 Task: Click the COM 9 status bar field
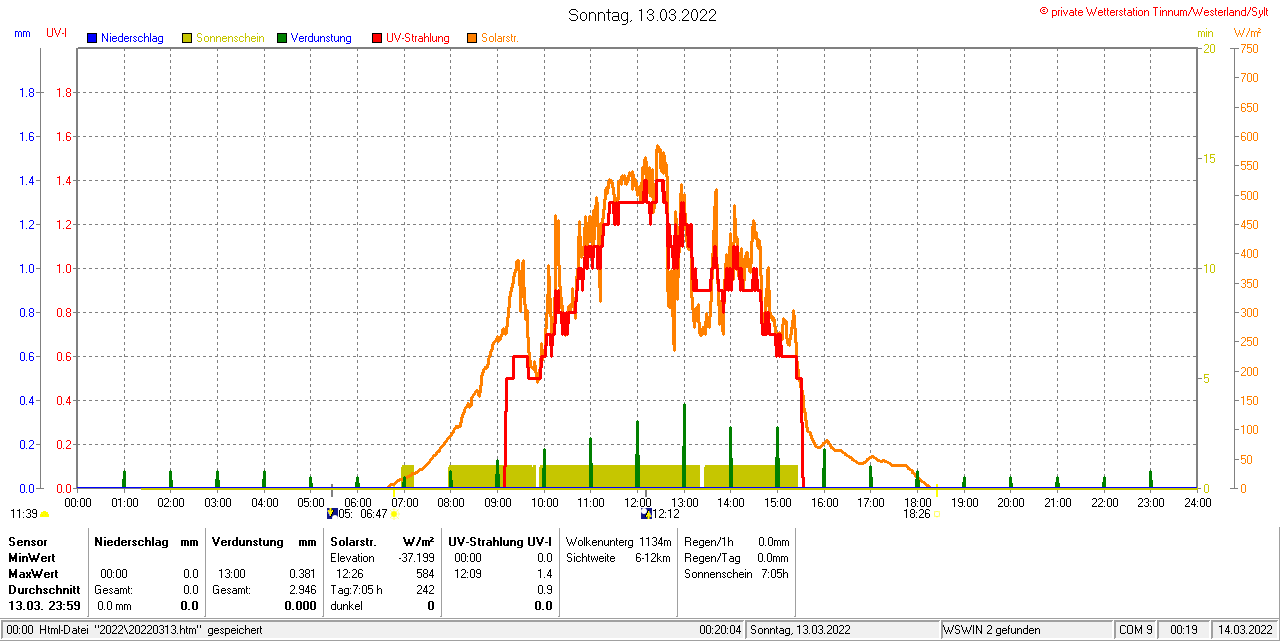tap(1136, 630)
